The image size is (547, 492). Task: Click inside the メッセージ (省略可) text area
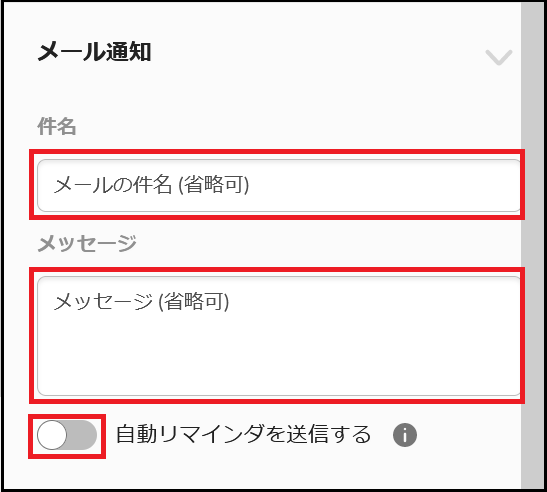278,336
